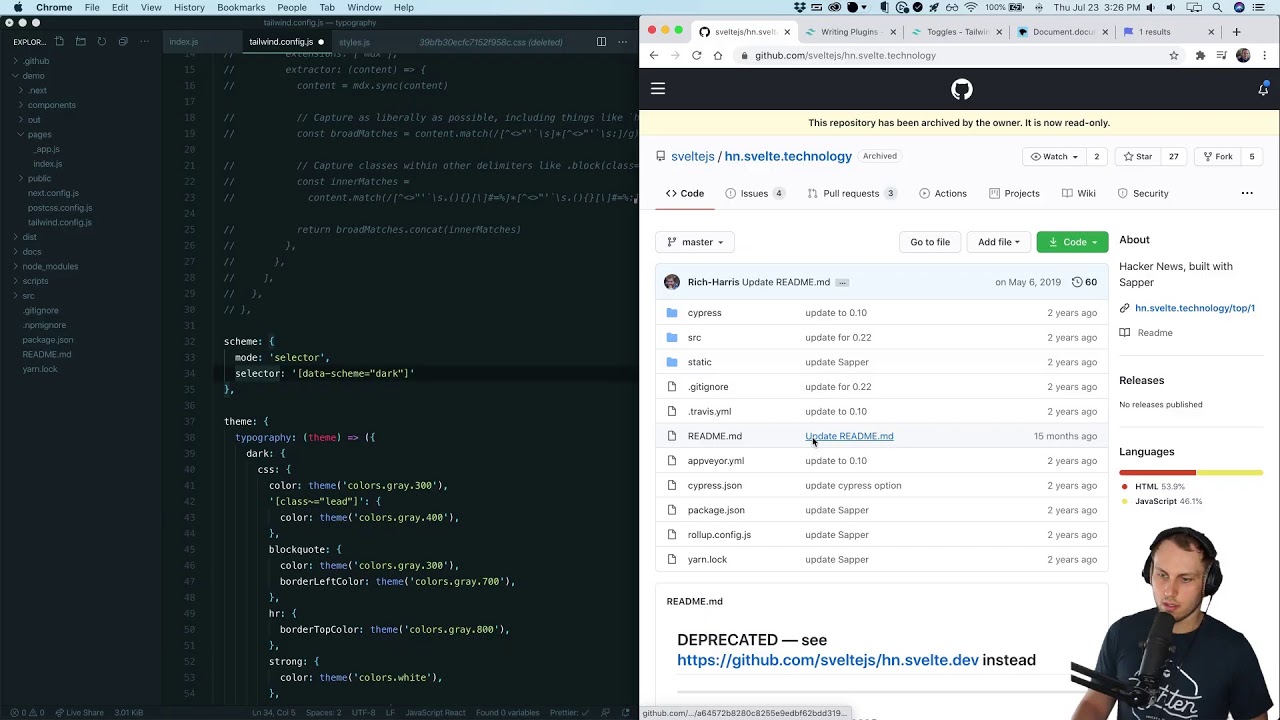Open the sveltejs organization link

[x=693, y=157]
